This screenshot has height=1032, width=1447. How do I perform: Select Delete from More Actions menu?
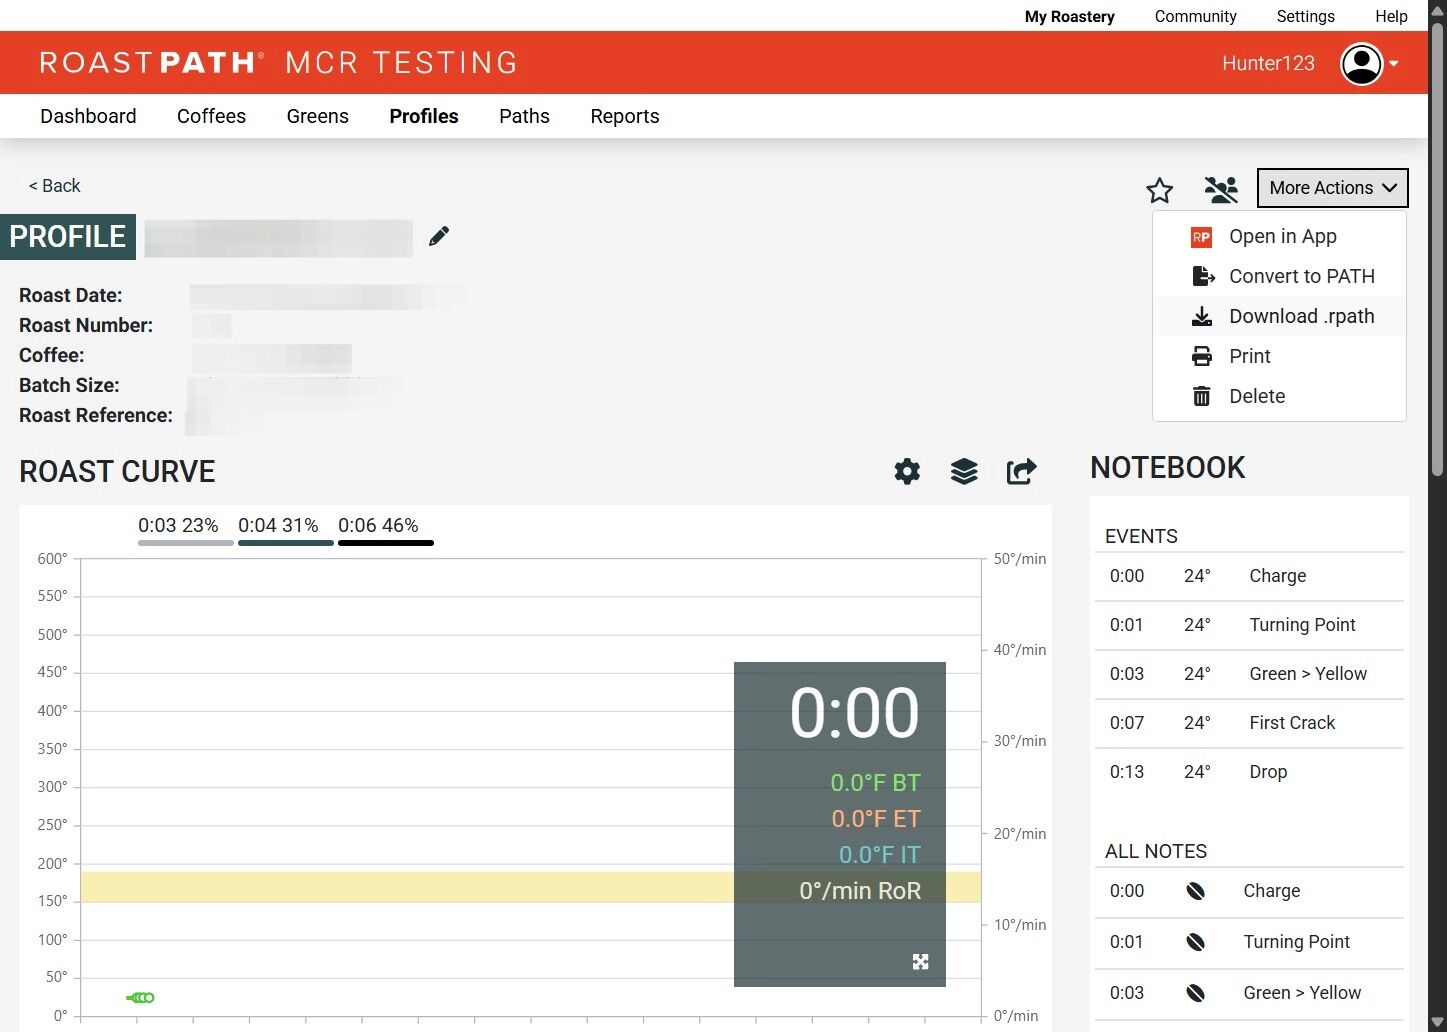pyautogui.click(x=1280, y=396)
